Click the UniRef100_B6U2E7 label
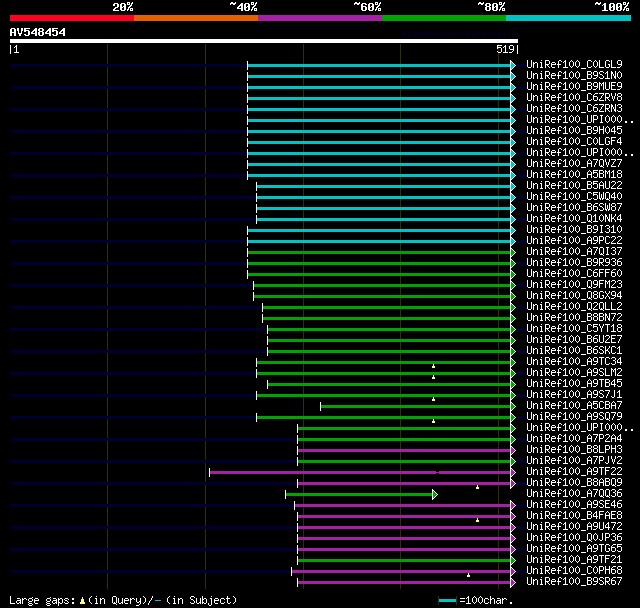 [574, 340]
